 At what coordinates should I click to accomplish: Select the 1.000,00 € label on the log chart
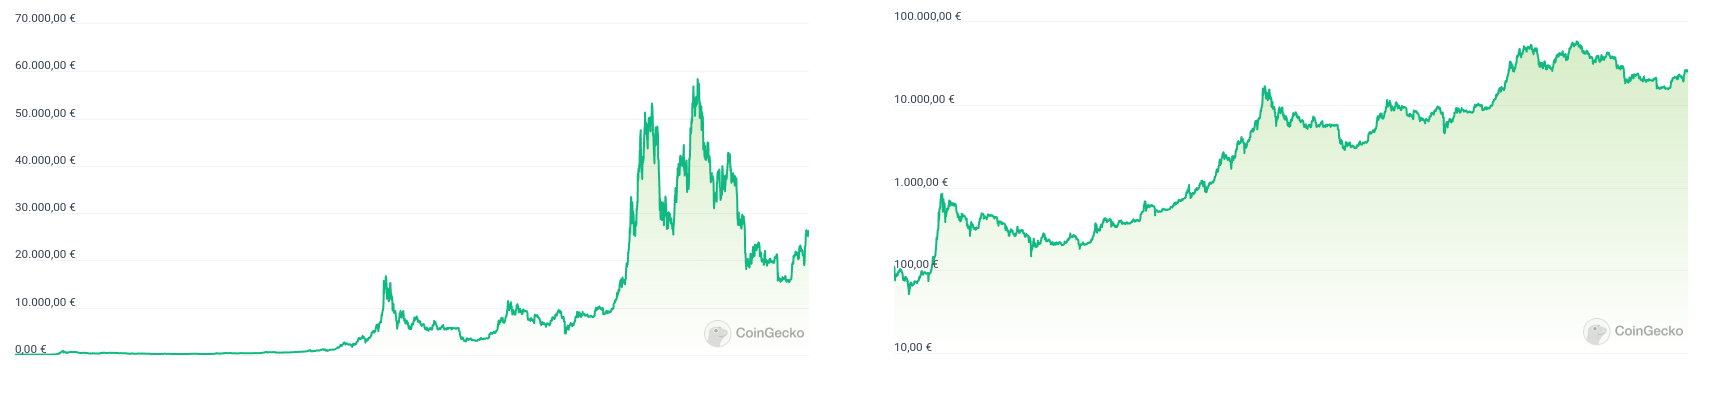(x=921, y=183)
